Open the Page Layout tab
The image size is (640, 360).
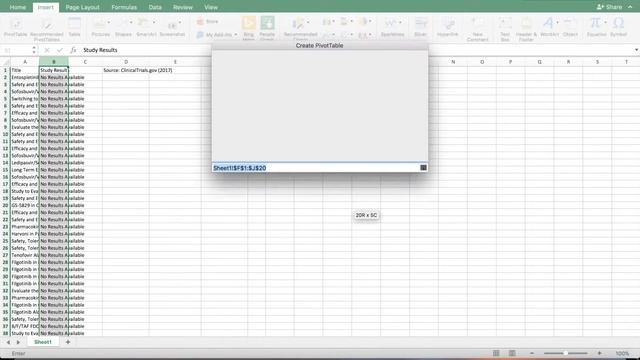(x=82, y=7)
